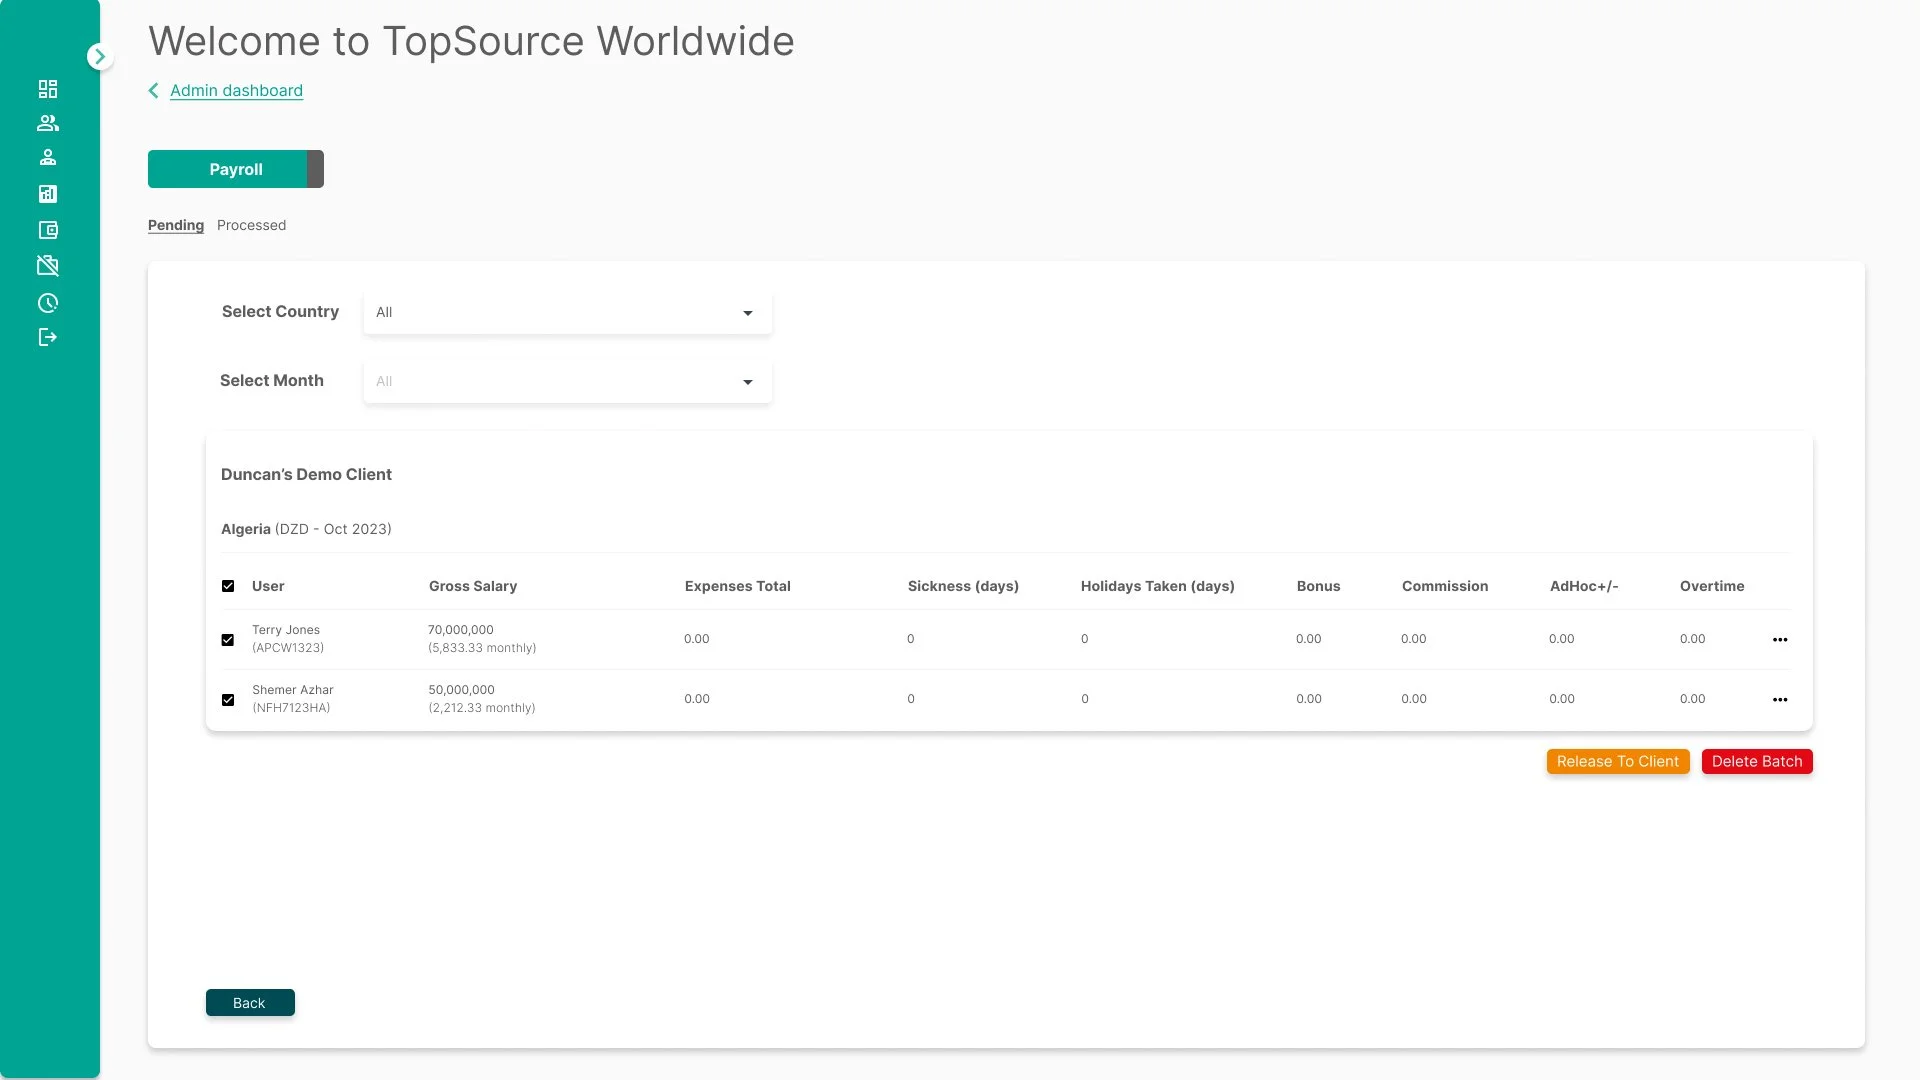
Task: Click the Expenses Total column header
Action: (x=738, y=586)
